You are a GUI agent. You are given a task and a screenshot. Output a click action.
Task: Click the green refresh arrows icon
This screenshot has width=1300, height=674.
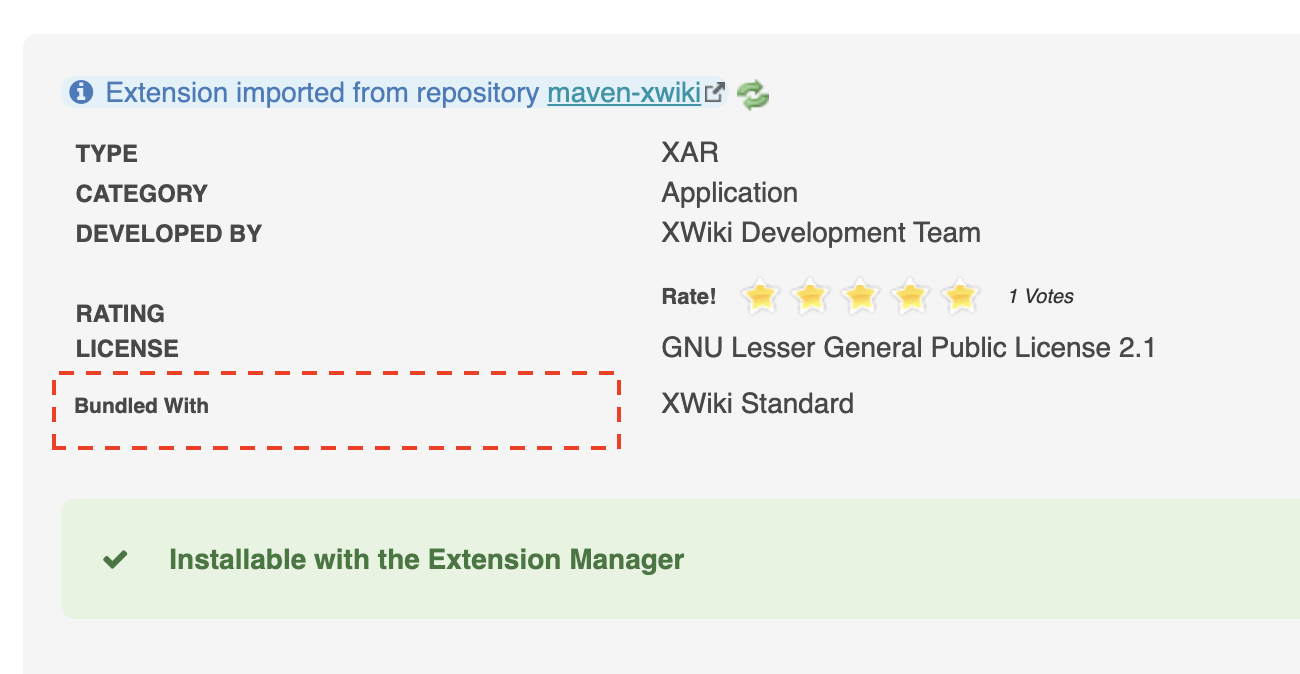pyautogui.click(x=752, y=95)
